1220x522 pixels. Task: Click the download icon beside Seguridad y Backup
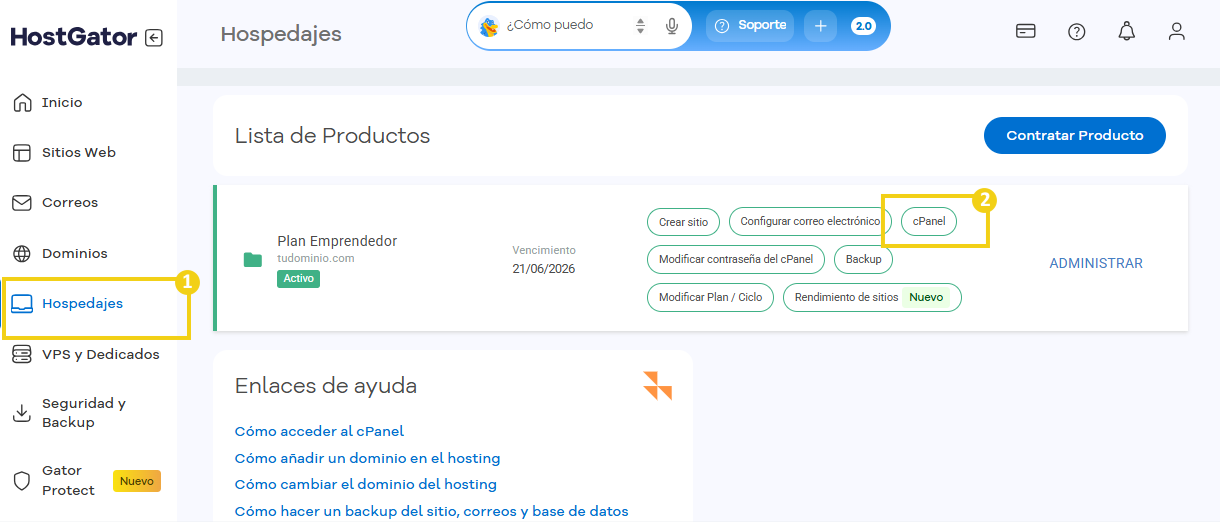click(22, 413)
